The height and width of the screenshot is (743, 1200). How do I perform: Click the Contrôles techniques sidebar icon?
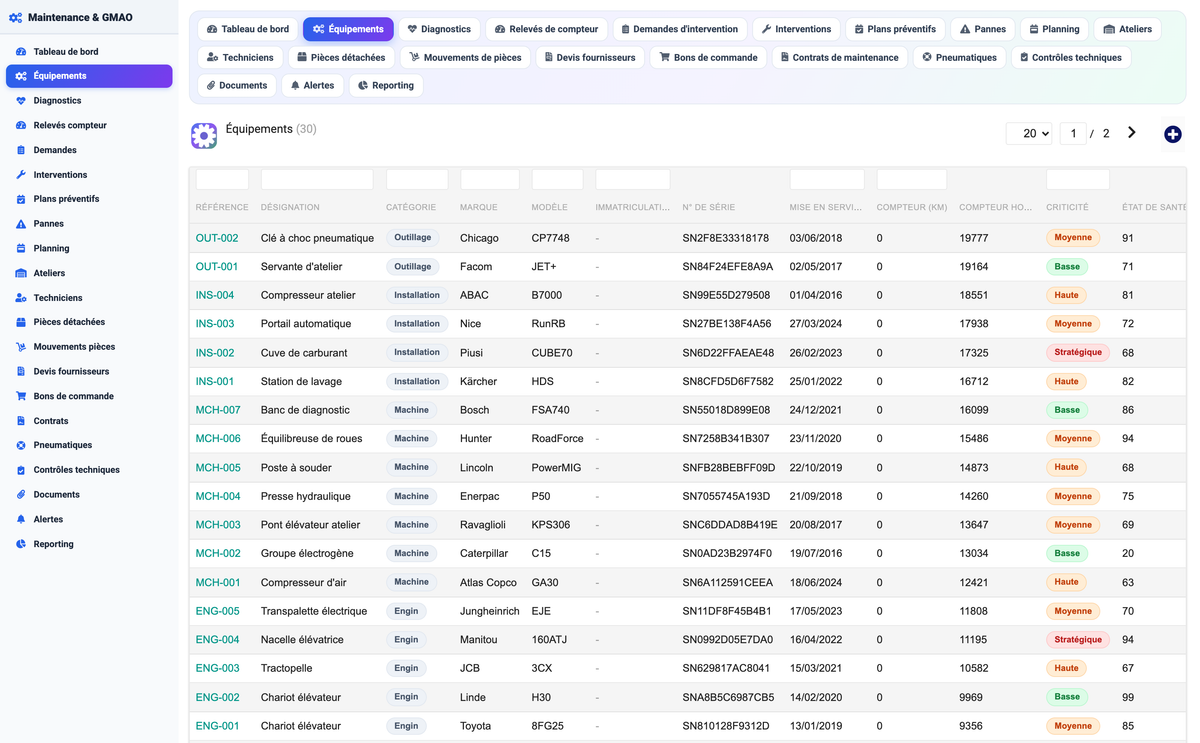[x=21, y=470]
